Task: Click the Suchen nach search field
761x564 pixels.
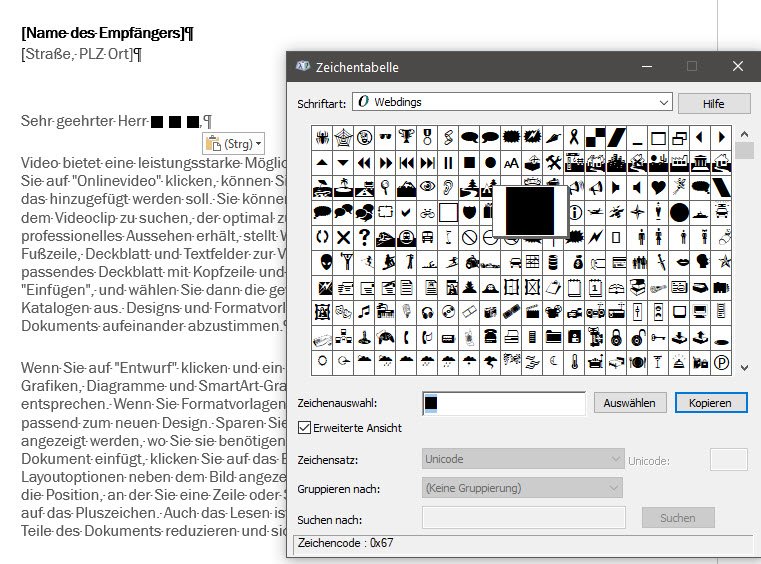Action: 523,518
